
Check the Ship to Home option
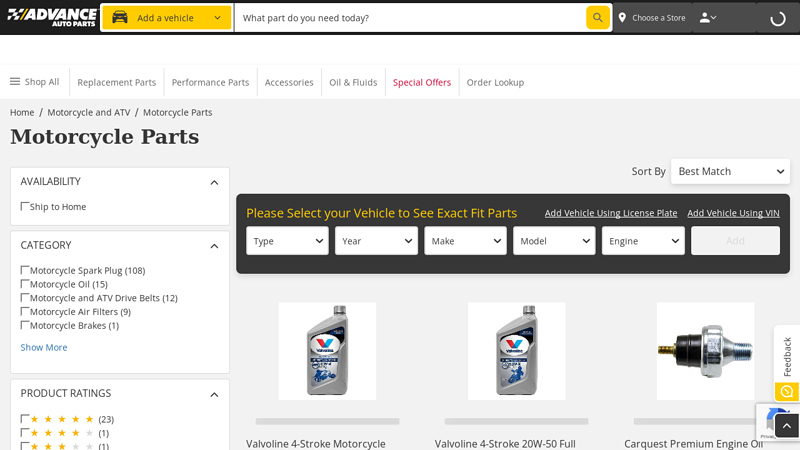tap(24, 206)
